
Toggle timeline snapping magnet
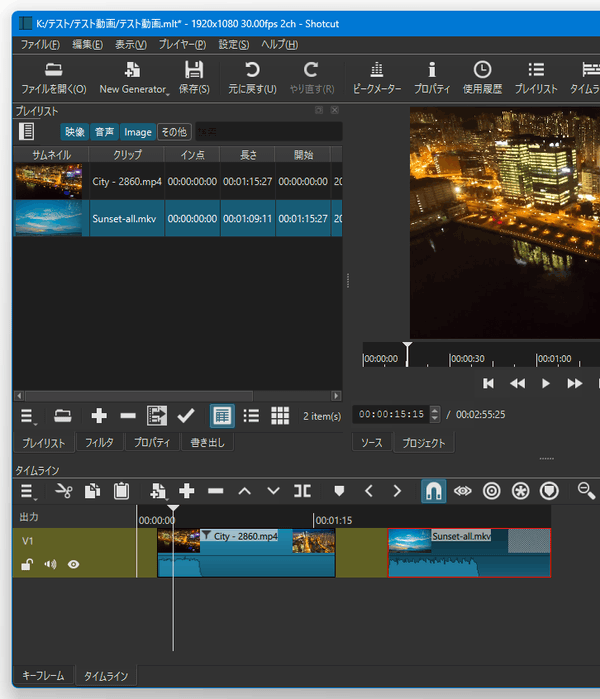(x=434, y=491)
